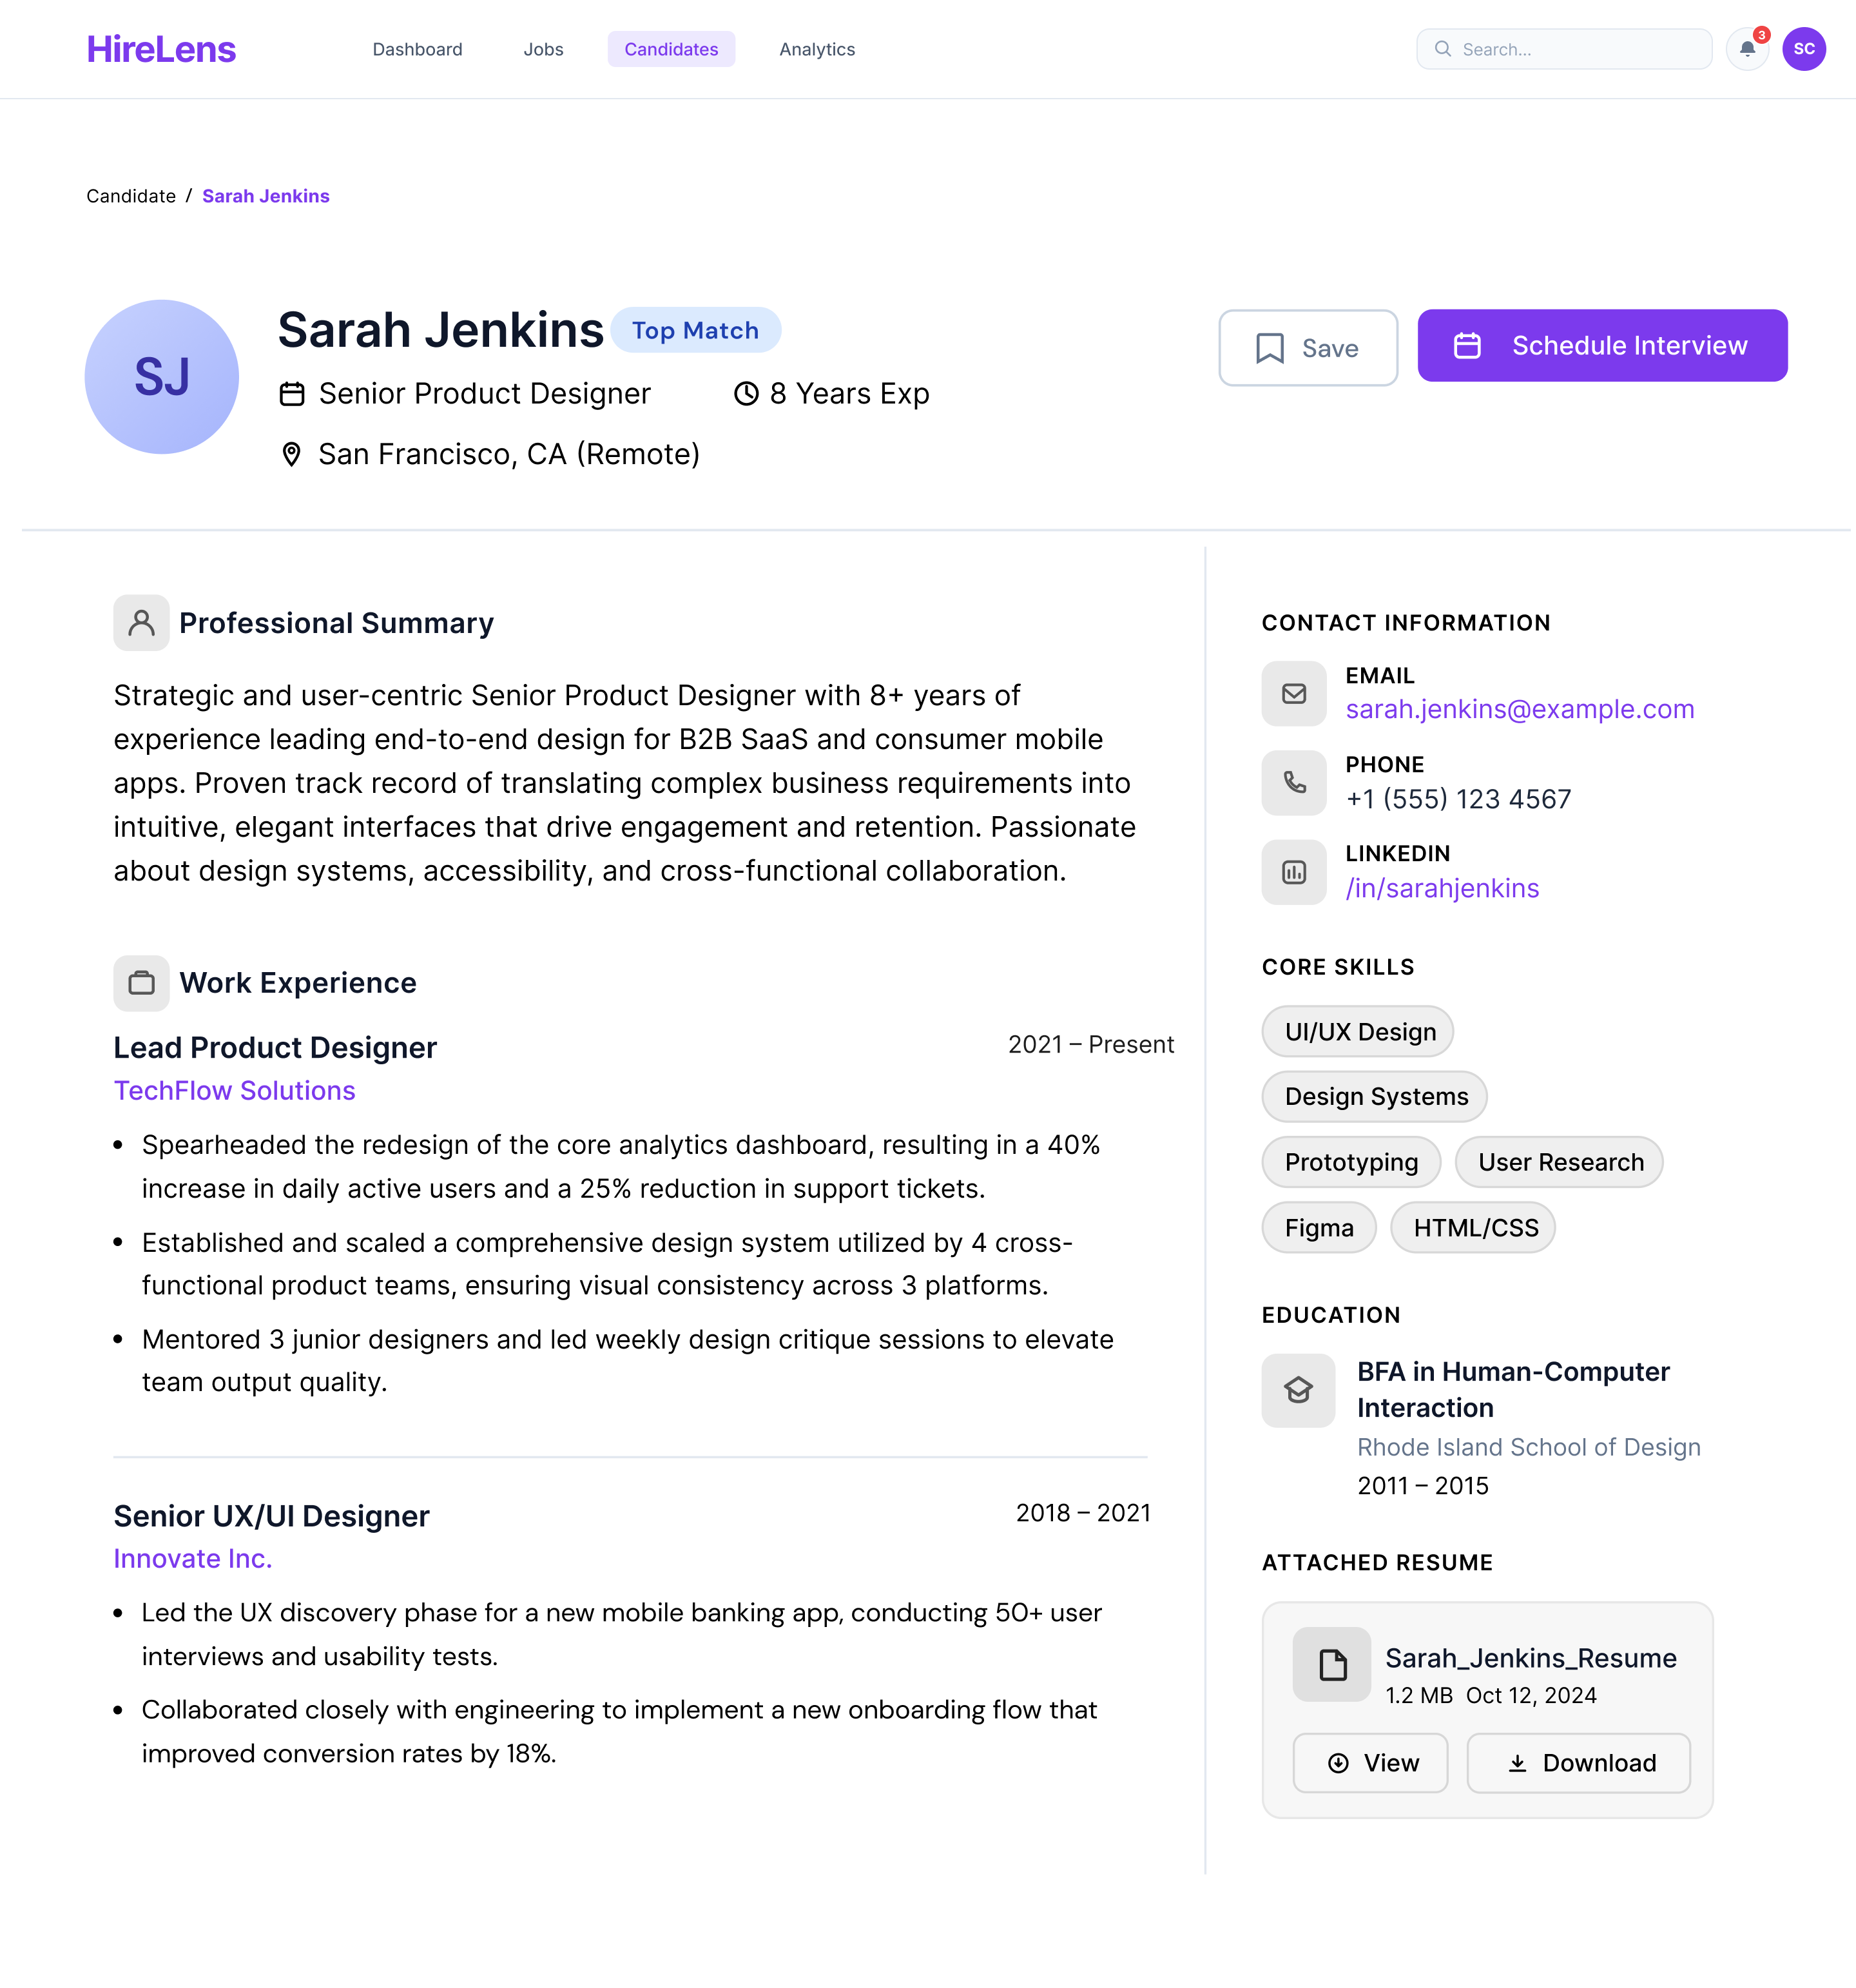Viewport: 1856px width, 1988px height.
Task: Go to the Jobs tab
Action: coord(543,49)
